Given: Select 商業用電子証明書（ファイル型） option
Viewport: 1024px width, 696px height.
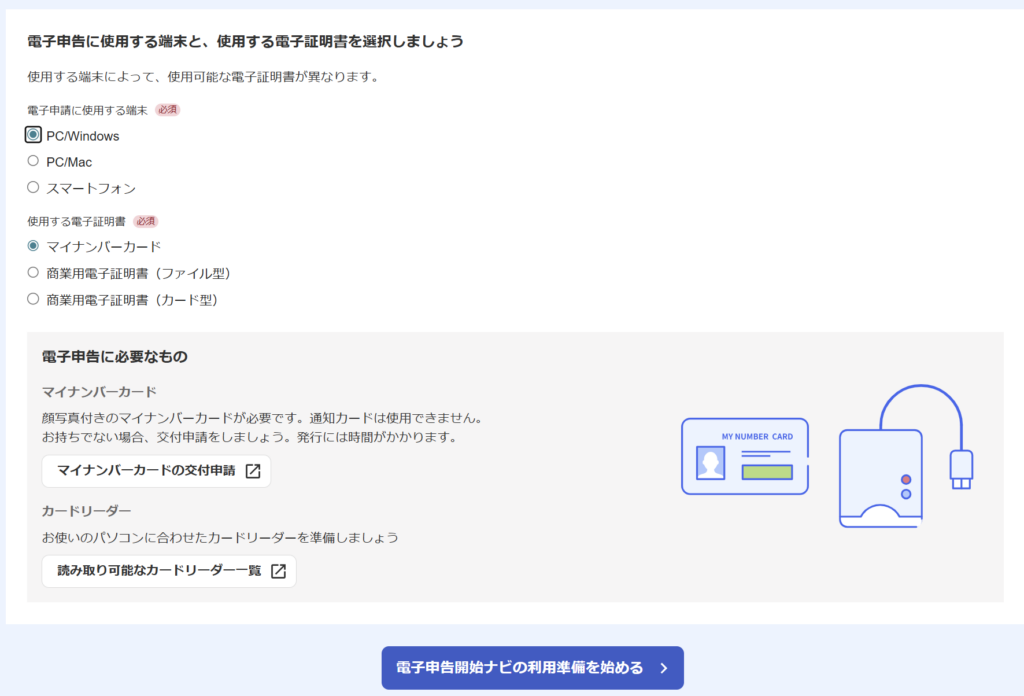Looking at the screenshot, I should [34, 272].
